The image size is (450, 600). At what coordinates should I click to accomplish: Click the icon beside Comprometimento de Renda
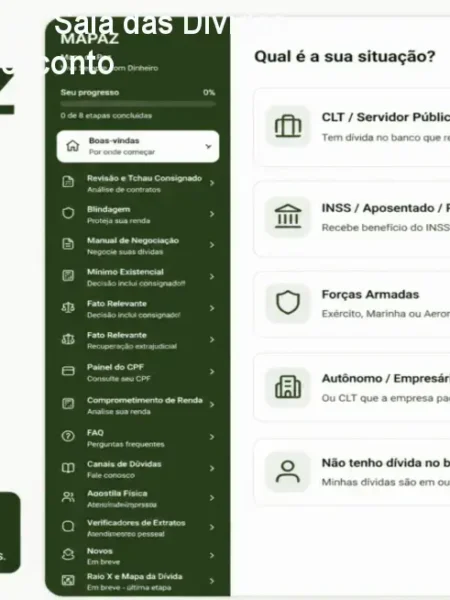coord(68,404)
